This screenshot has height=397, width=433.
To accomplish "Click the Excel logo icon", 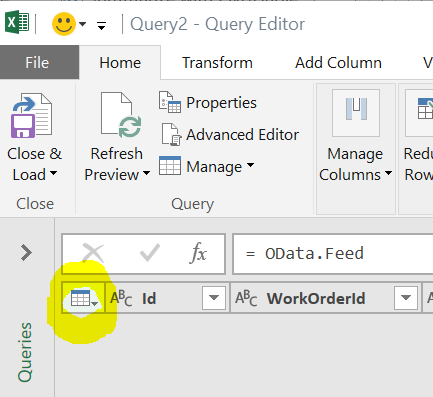I will click(17, 22).
